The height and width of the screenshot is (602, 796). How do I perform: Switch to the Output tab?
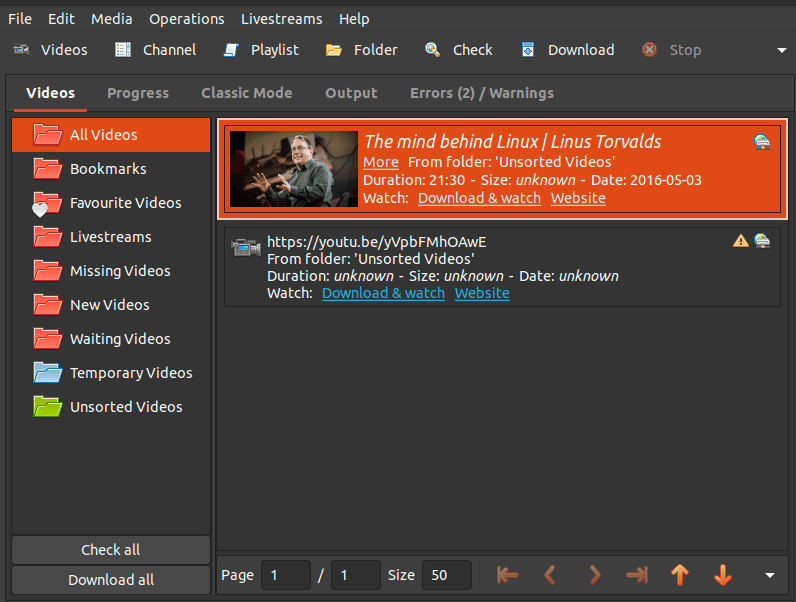351,93
